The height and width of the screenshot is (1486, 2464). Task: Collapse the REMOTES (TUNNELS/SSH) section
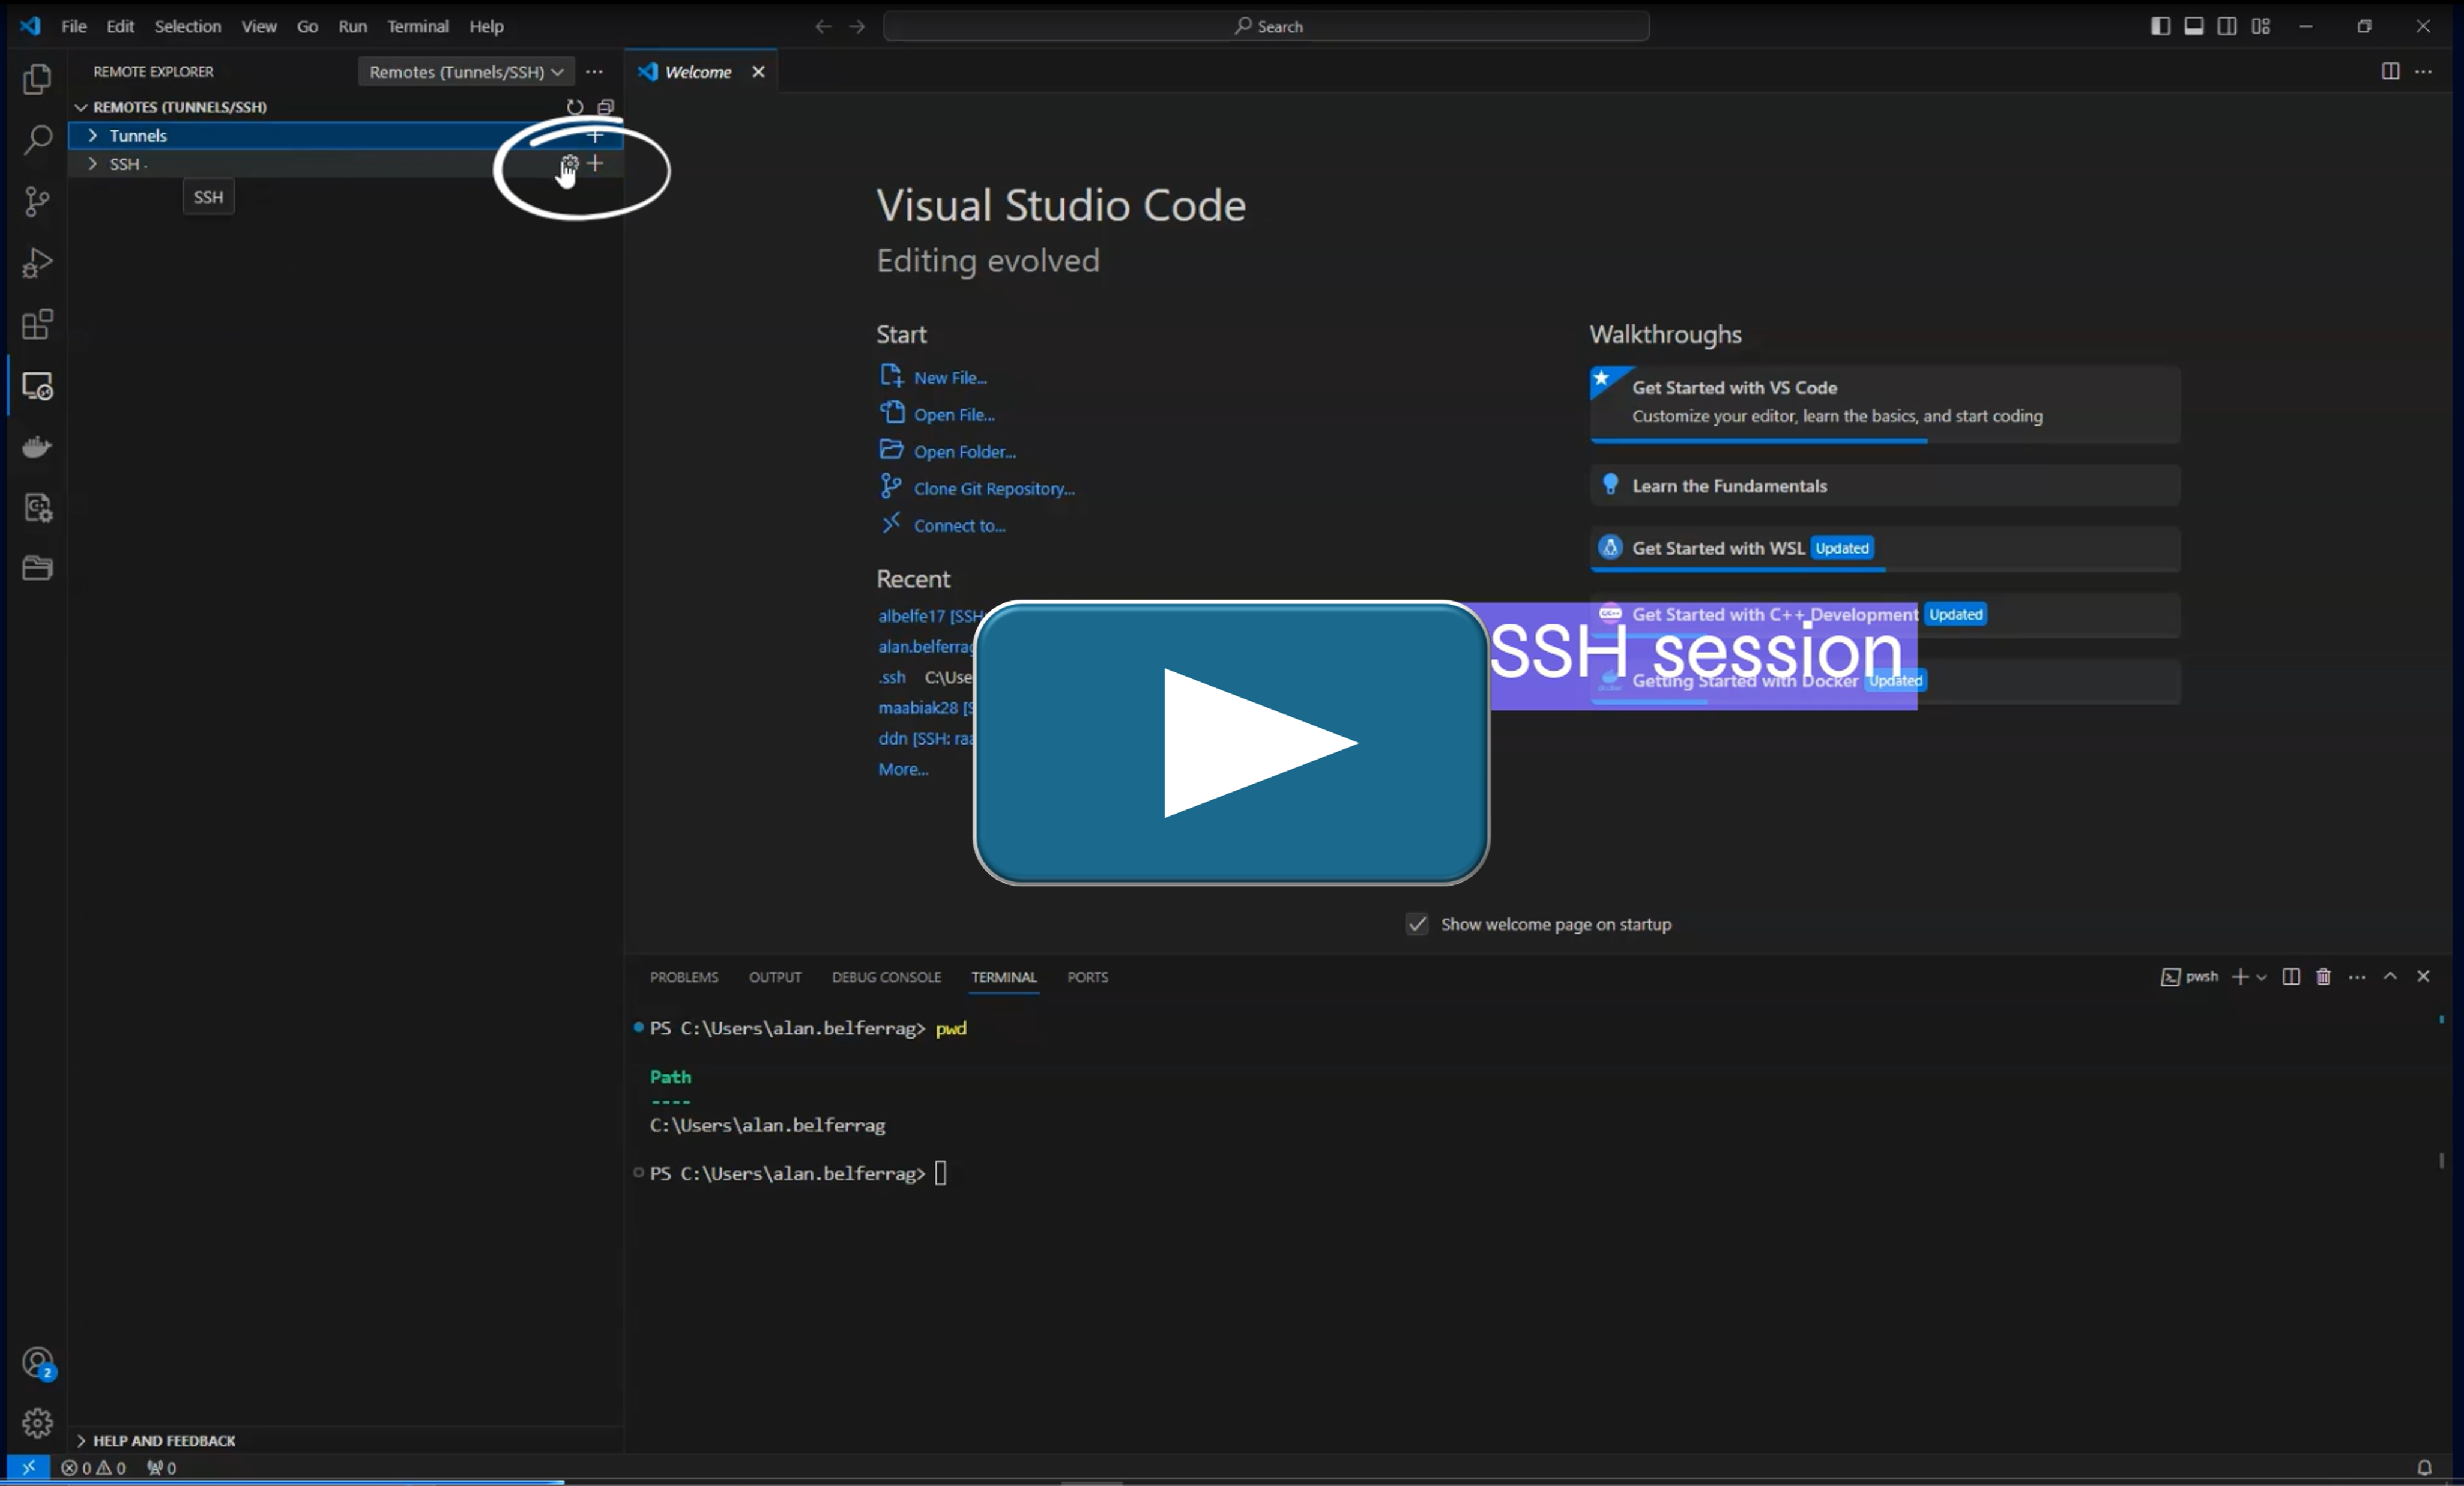click(81, 107)
